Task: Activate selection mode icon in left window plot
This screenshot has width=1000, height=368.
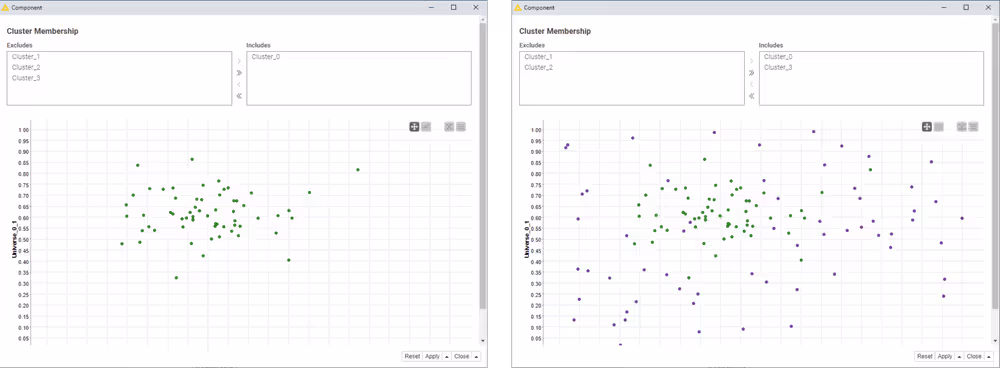Action: pos(426,127)
